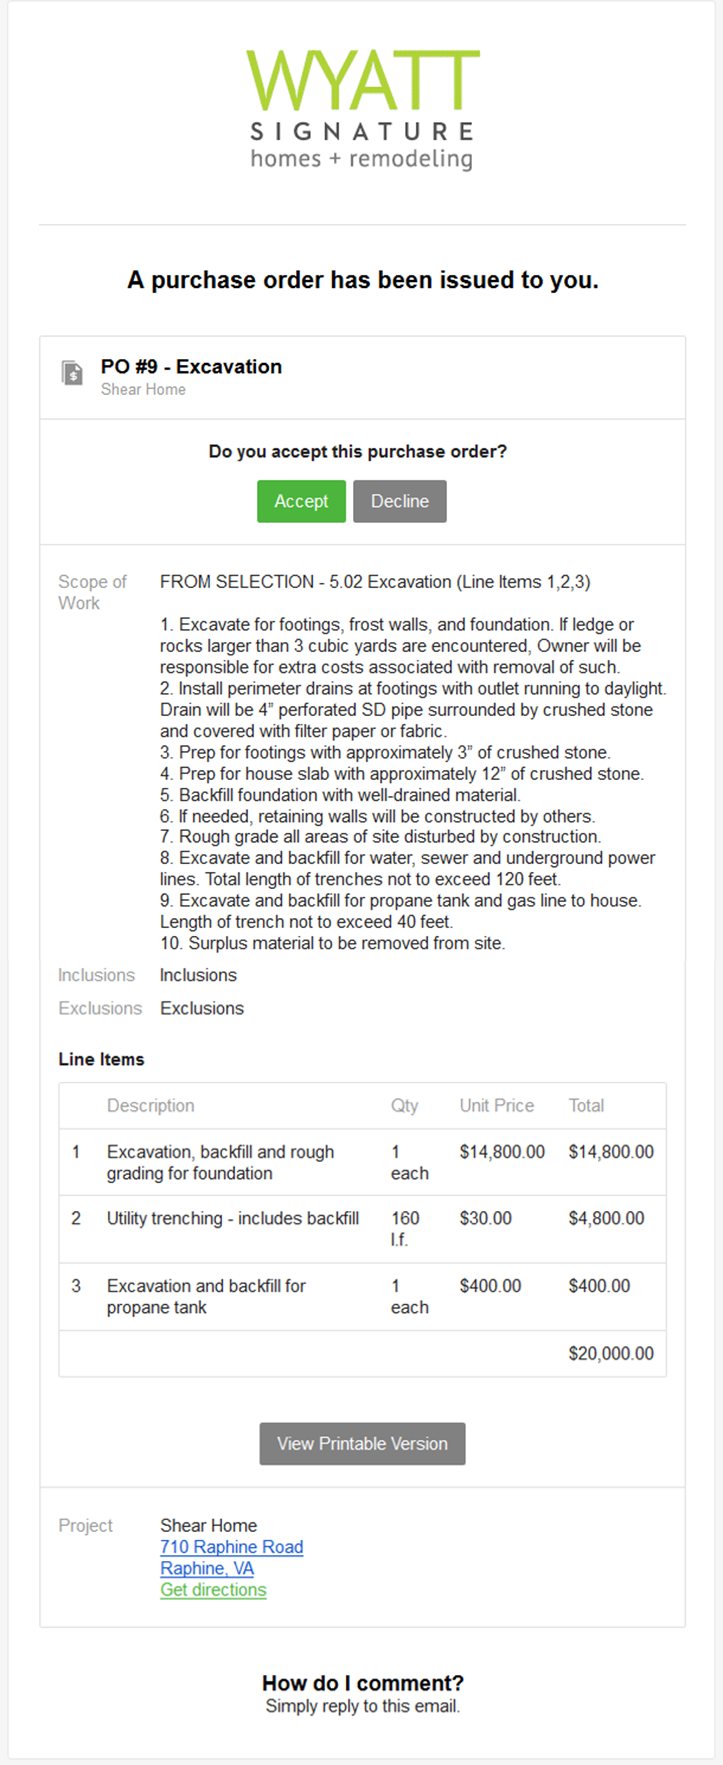Click the How do I comment? heading
Screen dimensions: 723x1765
coord(362,1683)
